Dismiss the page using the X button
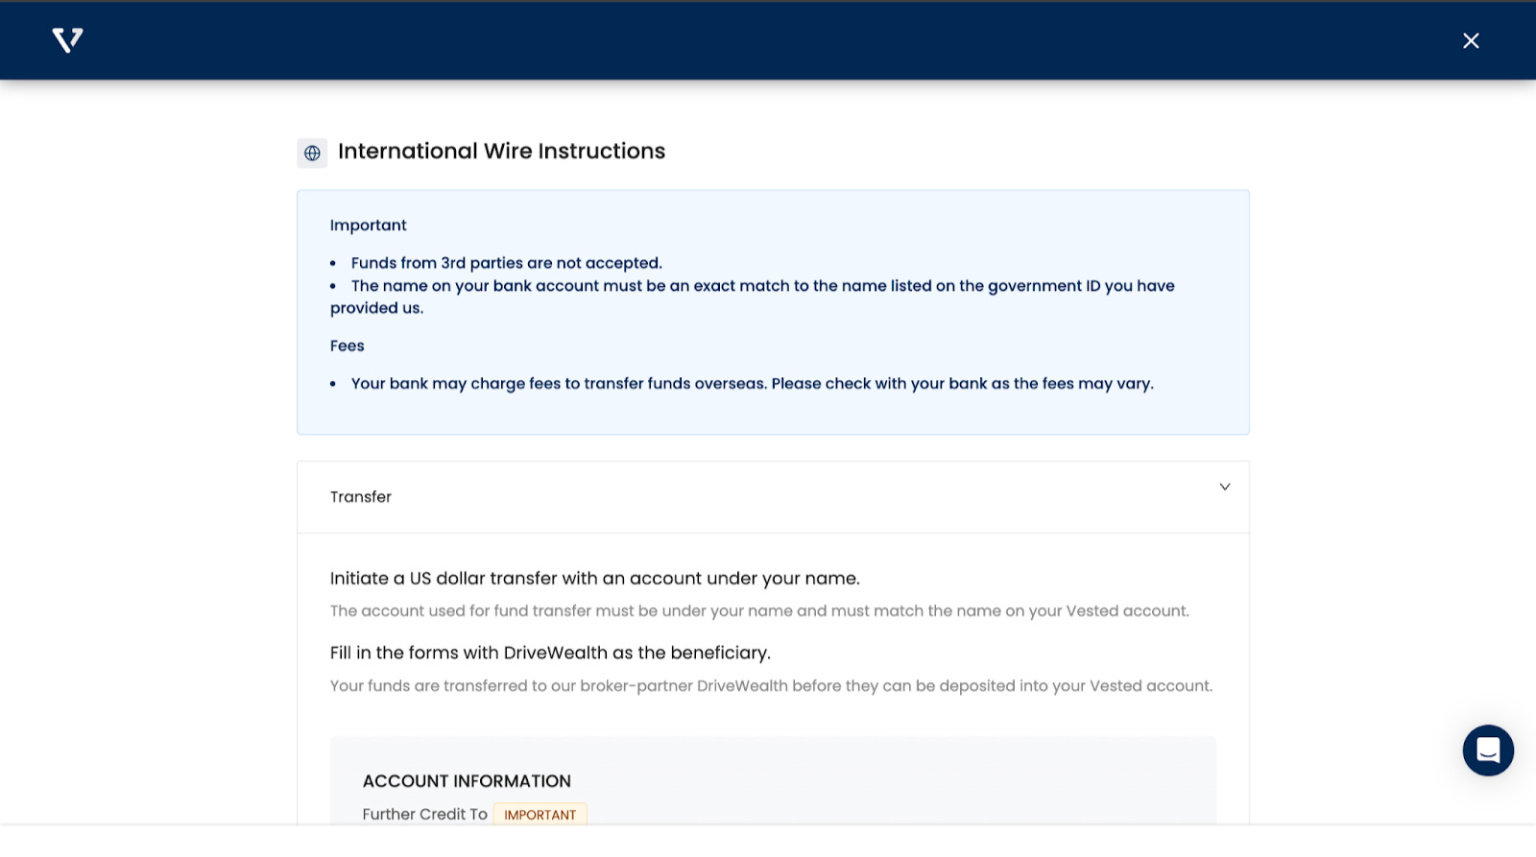Image resolution: width=1536 pixels, height=857 pixels. click(x=1470, y=40)
